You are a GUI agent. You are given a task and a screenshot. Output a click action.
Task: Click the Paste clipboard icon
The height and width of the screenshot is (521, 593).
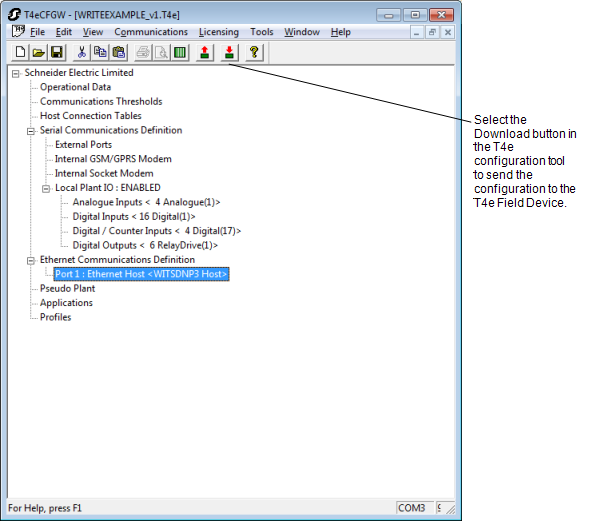click(118, 52)
